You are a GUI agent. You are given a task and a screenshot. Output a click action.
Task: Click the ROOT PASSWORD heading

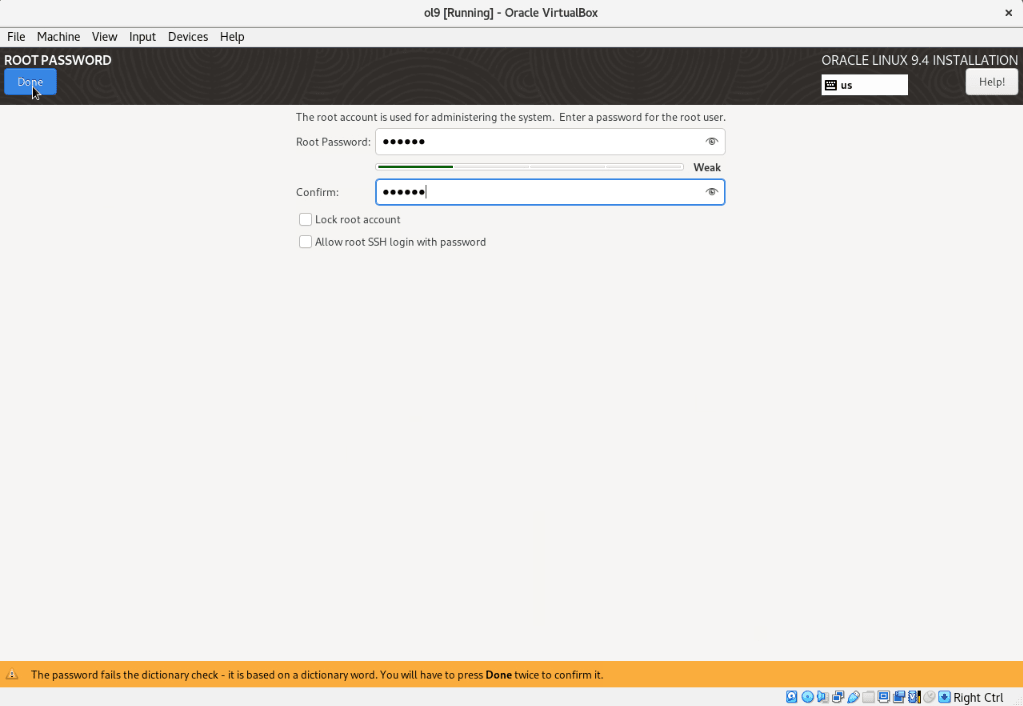pos(57,60)
